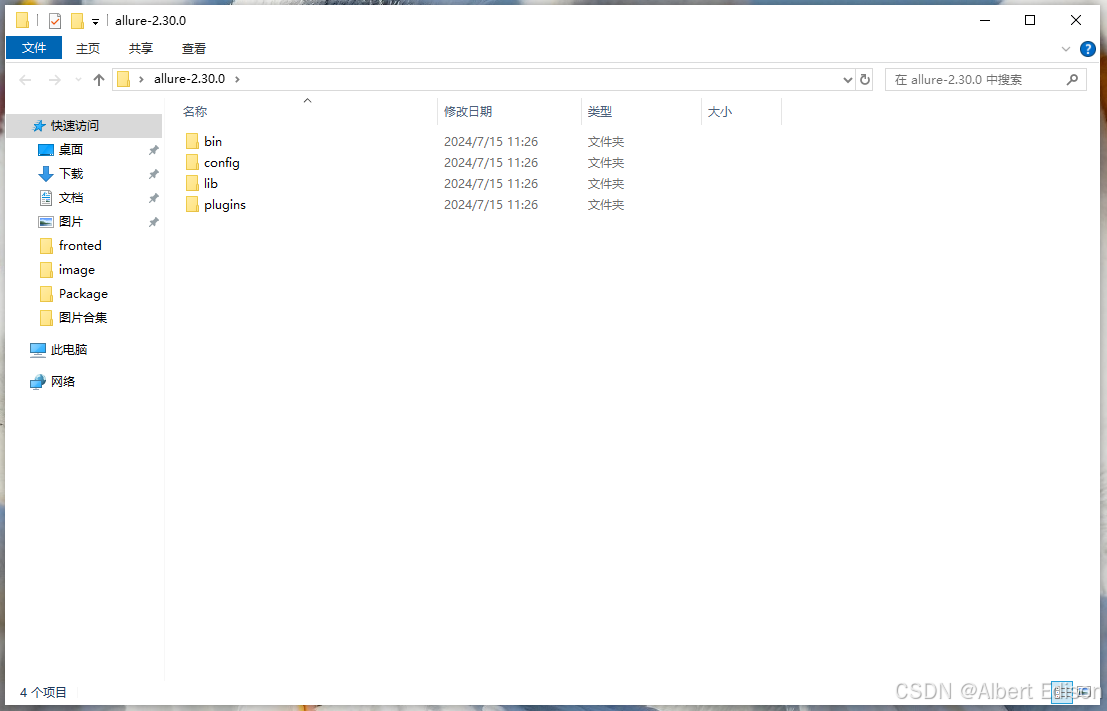
Task: Select the bin folder icon
Action: coord(192,141)
